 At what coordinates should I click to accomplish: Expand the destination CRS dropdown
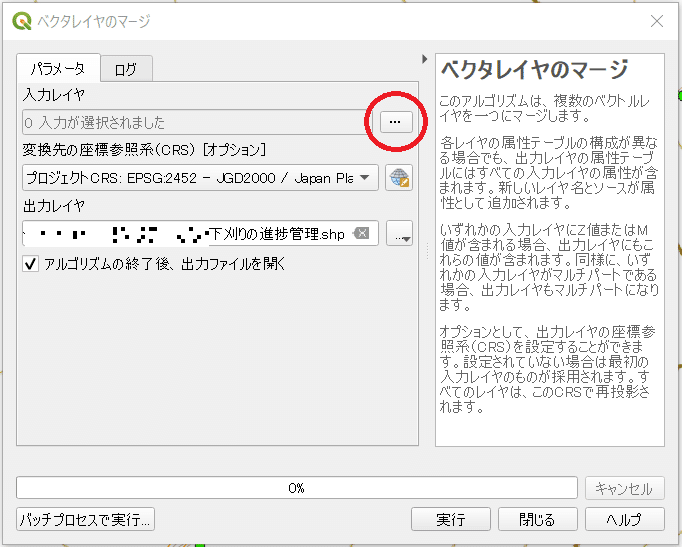365,177
